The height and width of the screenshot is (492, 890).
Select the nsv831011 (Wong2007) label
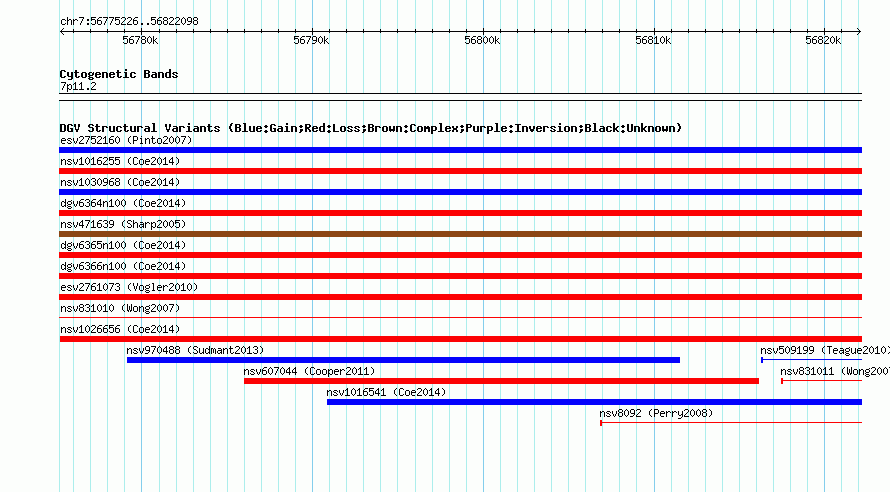point(835,371)
